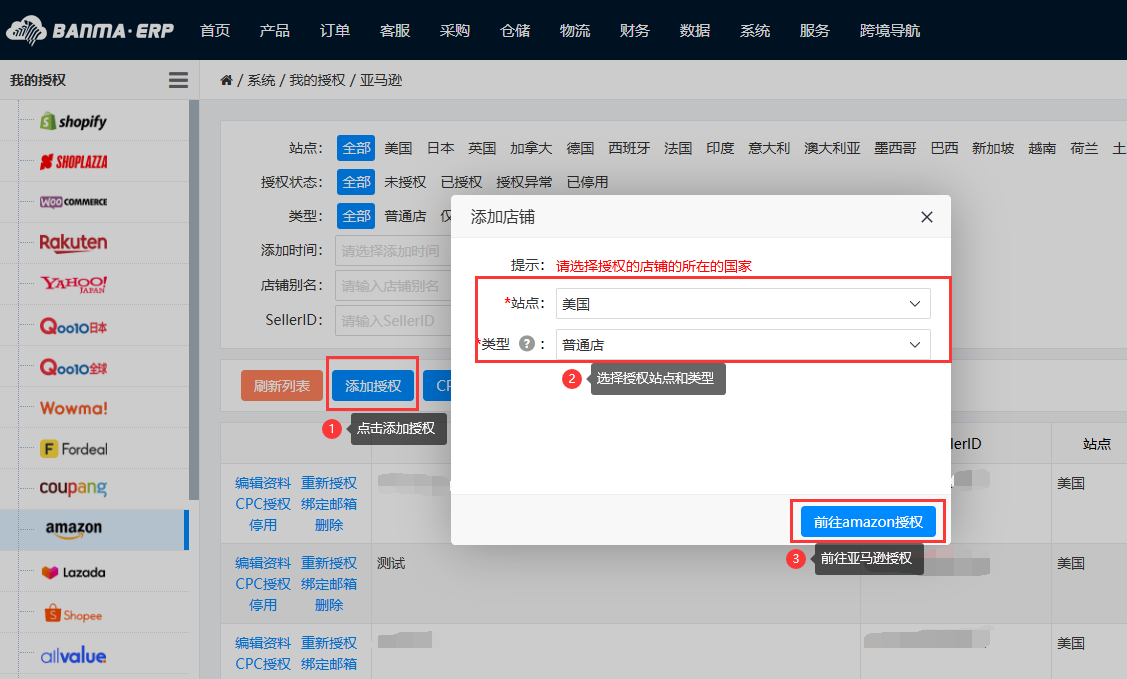The width and height of the screenshot is (1127, 679).
Task: Choose Yahoo Japan in sidebar list
Action: (x=74, y=284)
